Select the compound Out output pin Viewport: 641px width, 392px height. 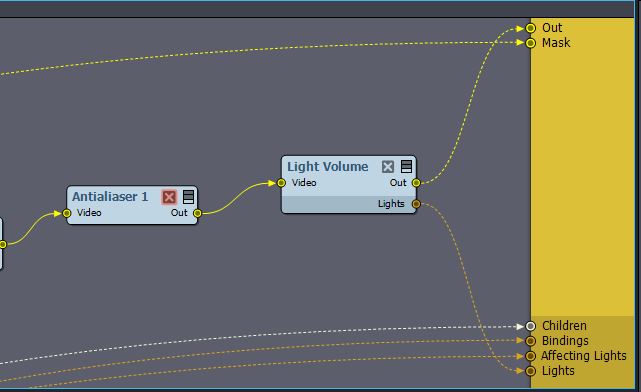[531, 28]
